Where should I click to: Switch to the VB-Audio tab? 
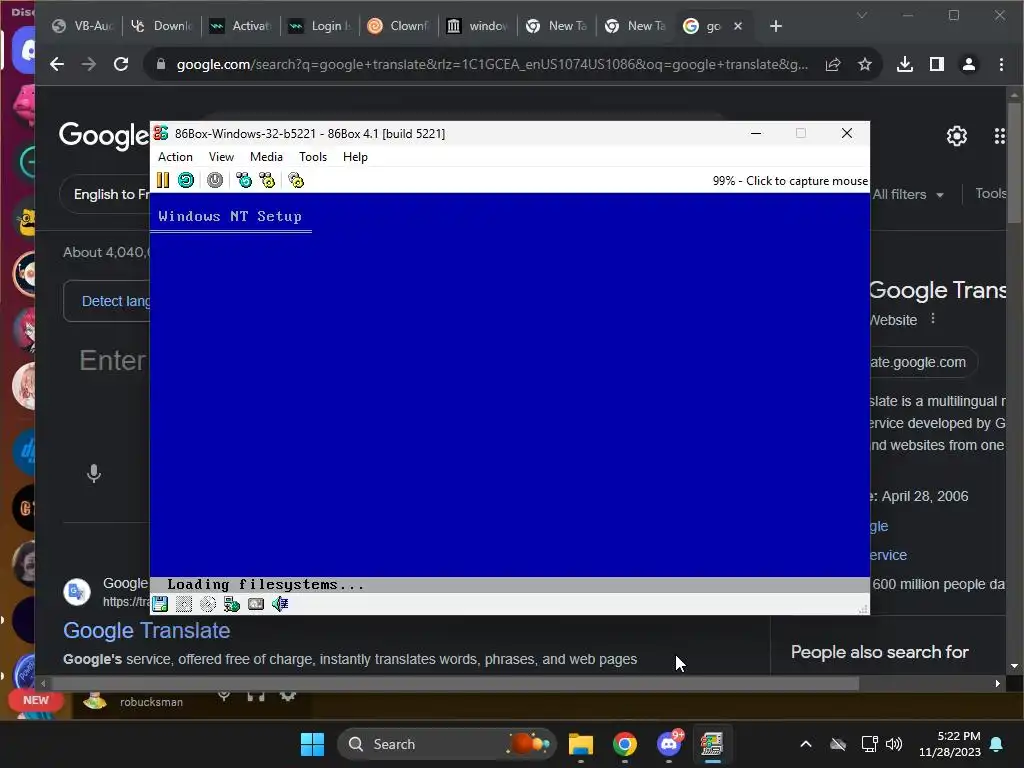pyautogui.click(x=82, y=26)
